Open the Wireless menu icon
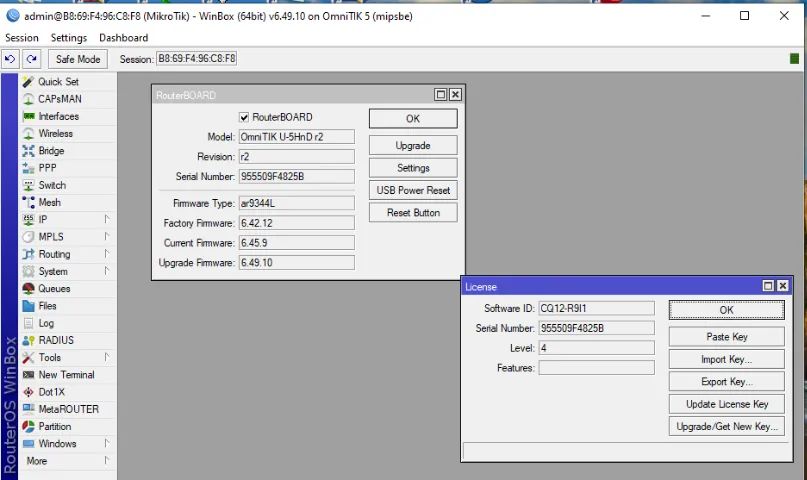The width and height of the screenshot is (807, 480). 28,133
